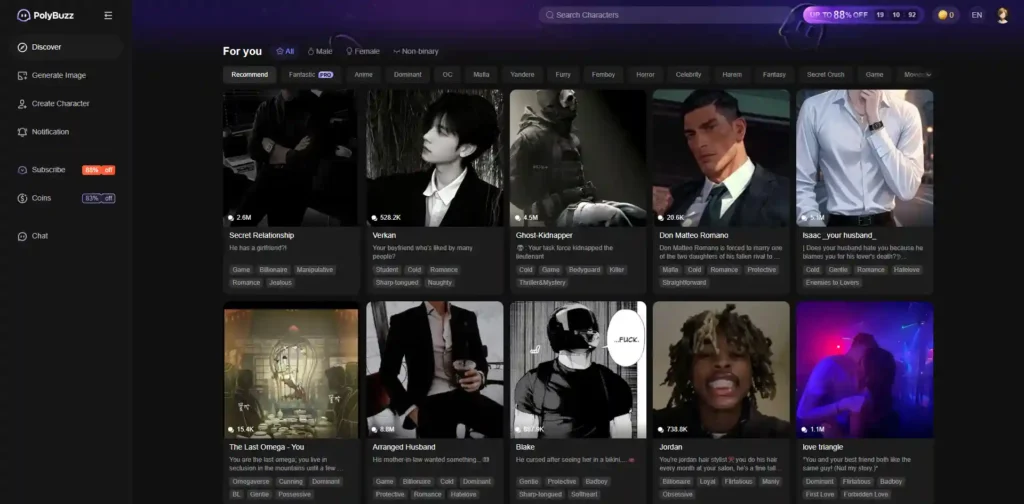The image size is (1024, 504).
Task: Filter characters by Male
Action: (320, 51)
